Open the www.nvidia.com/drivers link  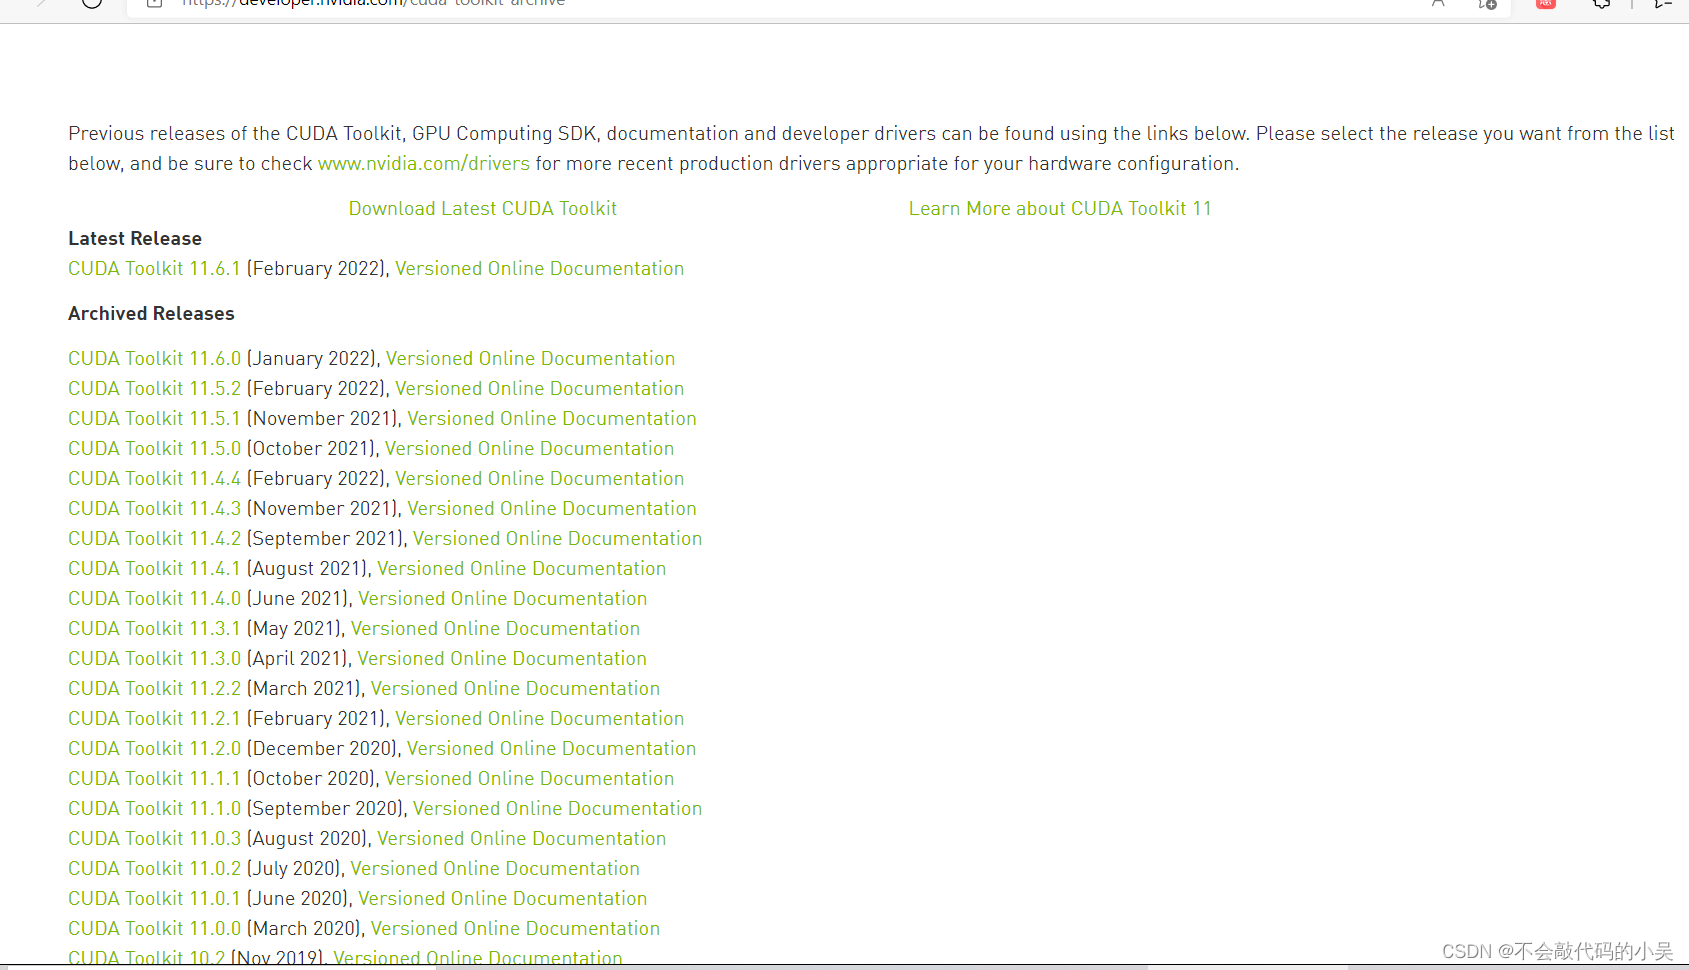tap(424, 164)
